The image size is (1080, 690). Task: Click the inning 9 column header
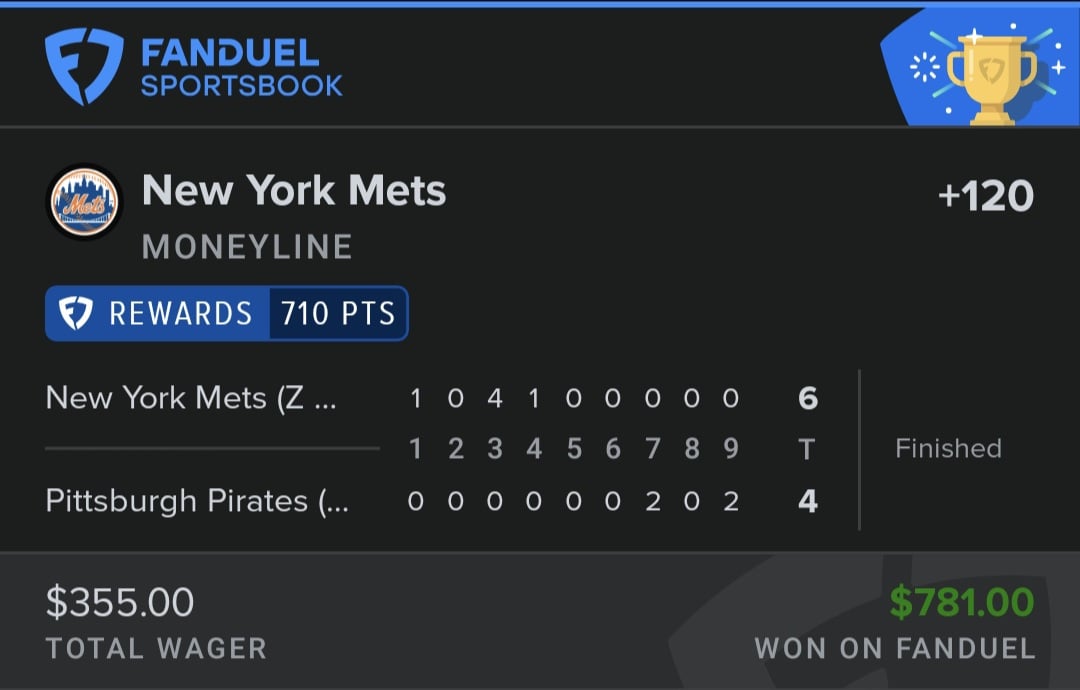731,448
